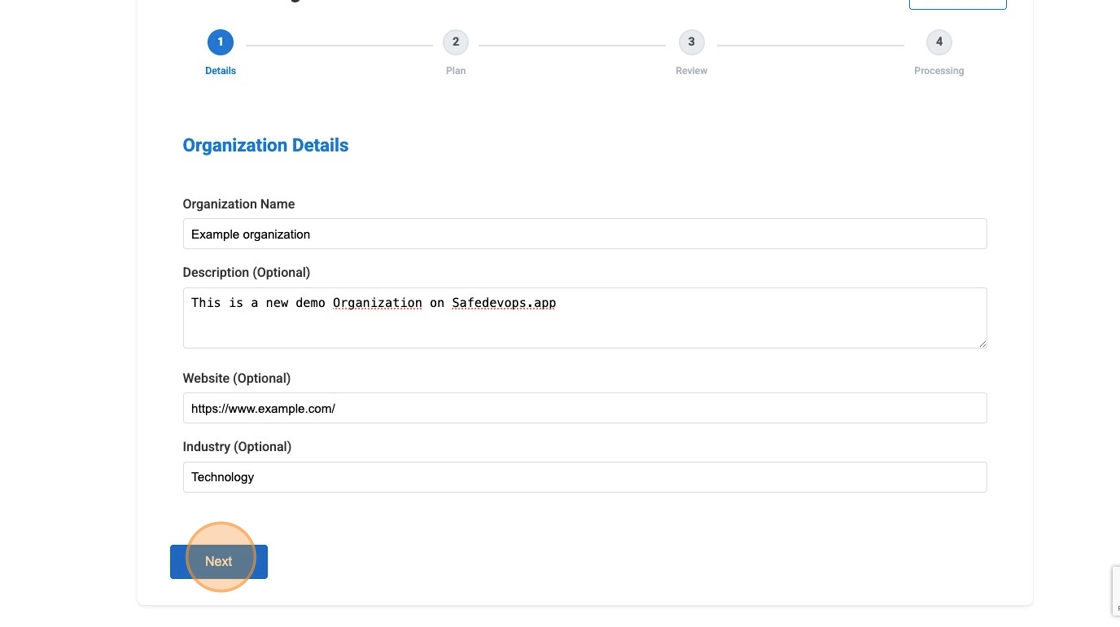Click the textarea resize handle
Viewport: 1120px width, 627px height.
click(x=982, y=343)
